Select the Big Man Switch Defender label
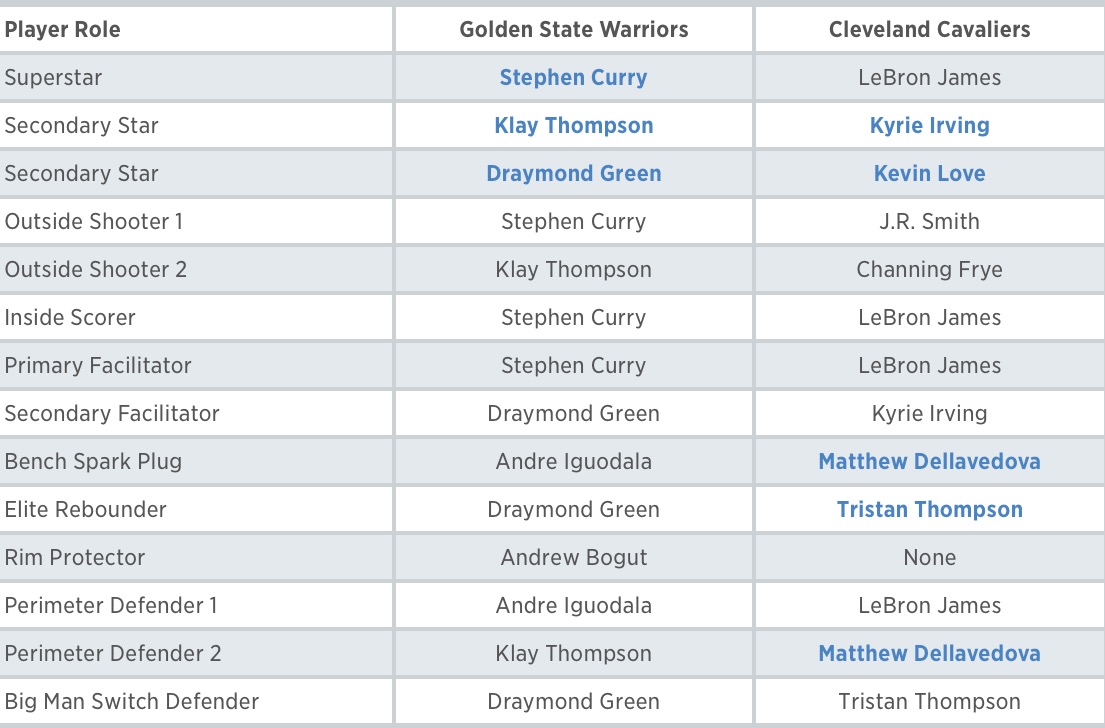 click(x=132, y=702)
